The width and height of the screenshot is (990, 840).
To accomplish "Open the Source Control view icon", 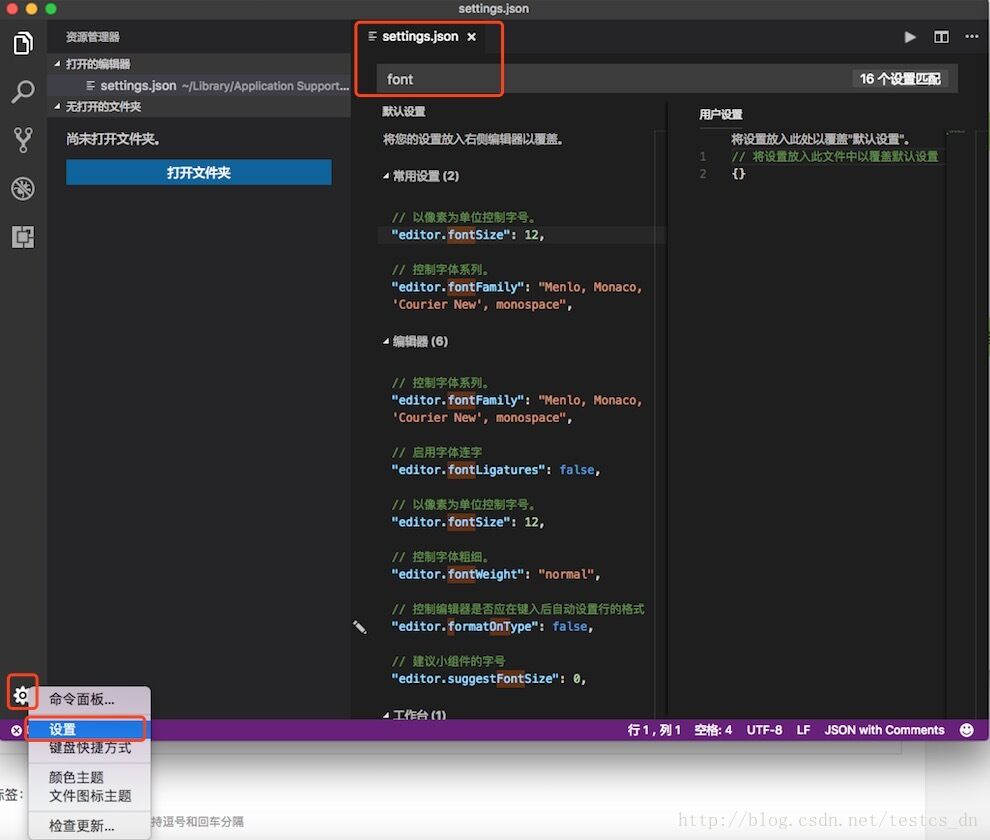I will point(22,140).
